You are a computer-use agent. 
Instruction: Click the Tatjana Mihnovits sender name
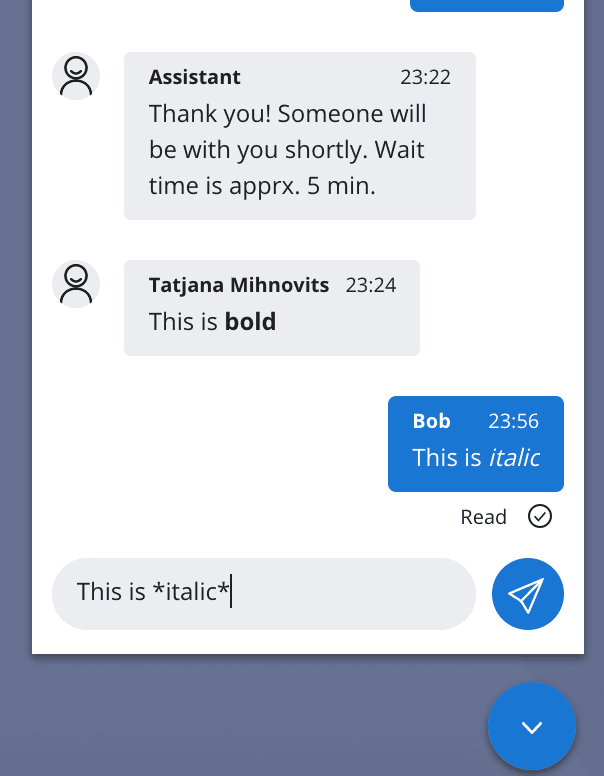[x=239, y=285]
